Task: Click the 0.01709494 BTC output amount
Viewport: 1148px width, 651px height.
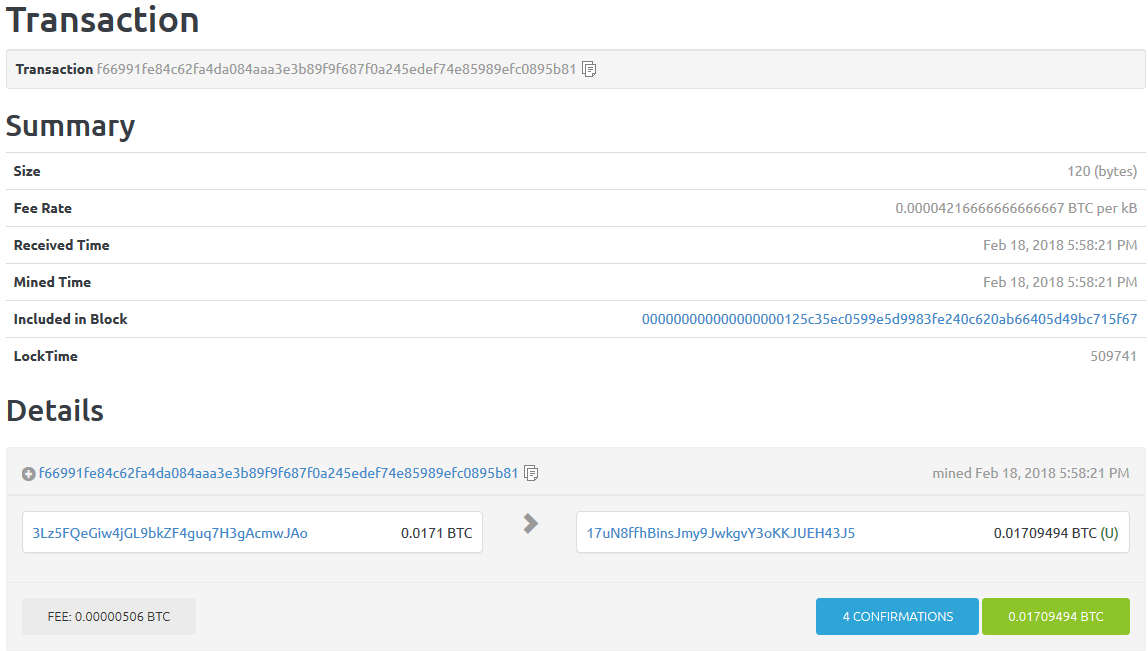Action: point(1045,533)
